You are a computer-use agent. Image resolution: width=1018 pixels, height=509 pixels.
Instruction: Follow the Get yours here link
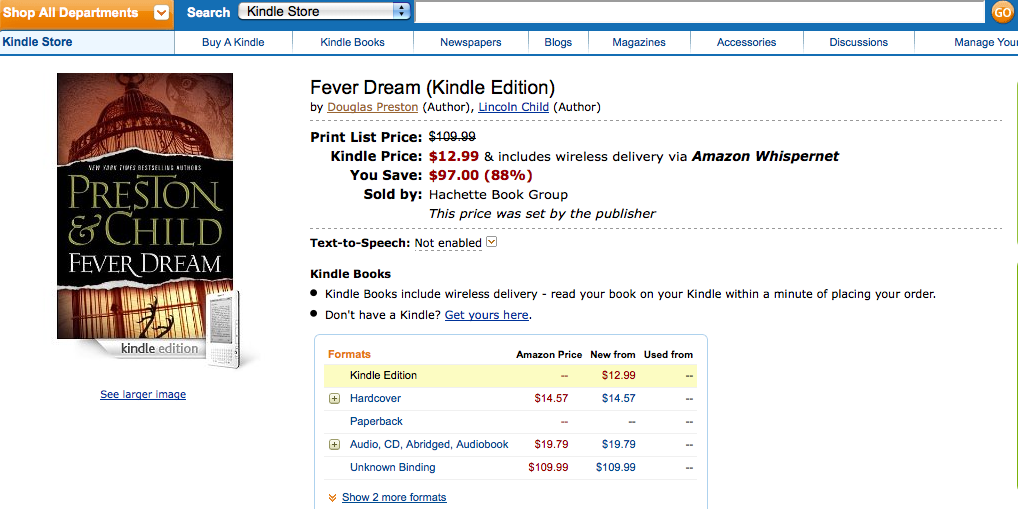click(x=486, y=315)
